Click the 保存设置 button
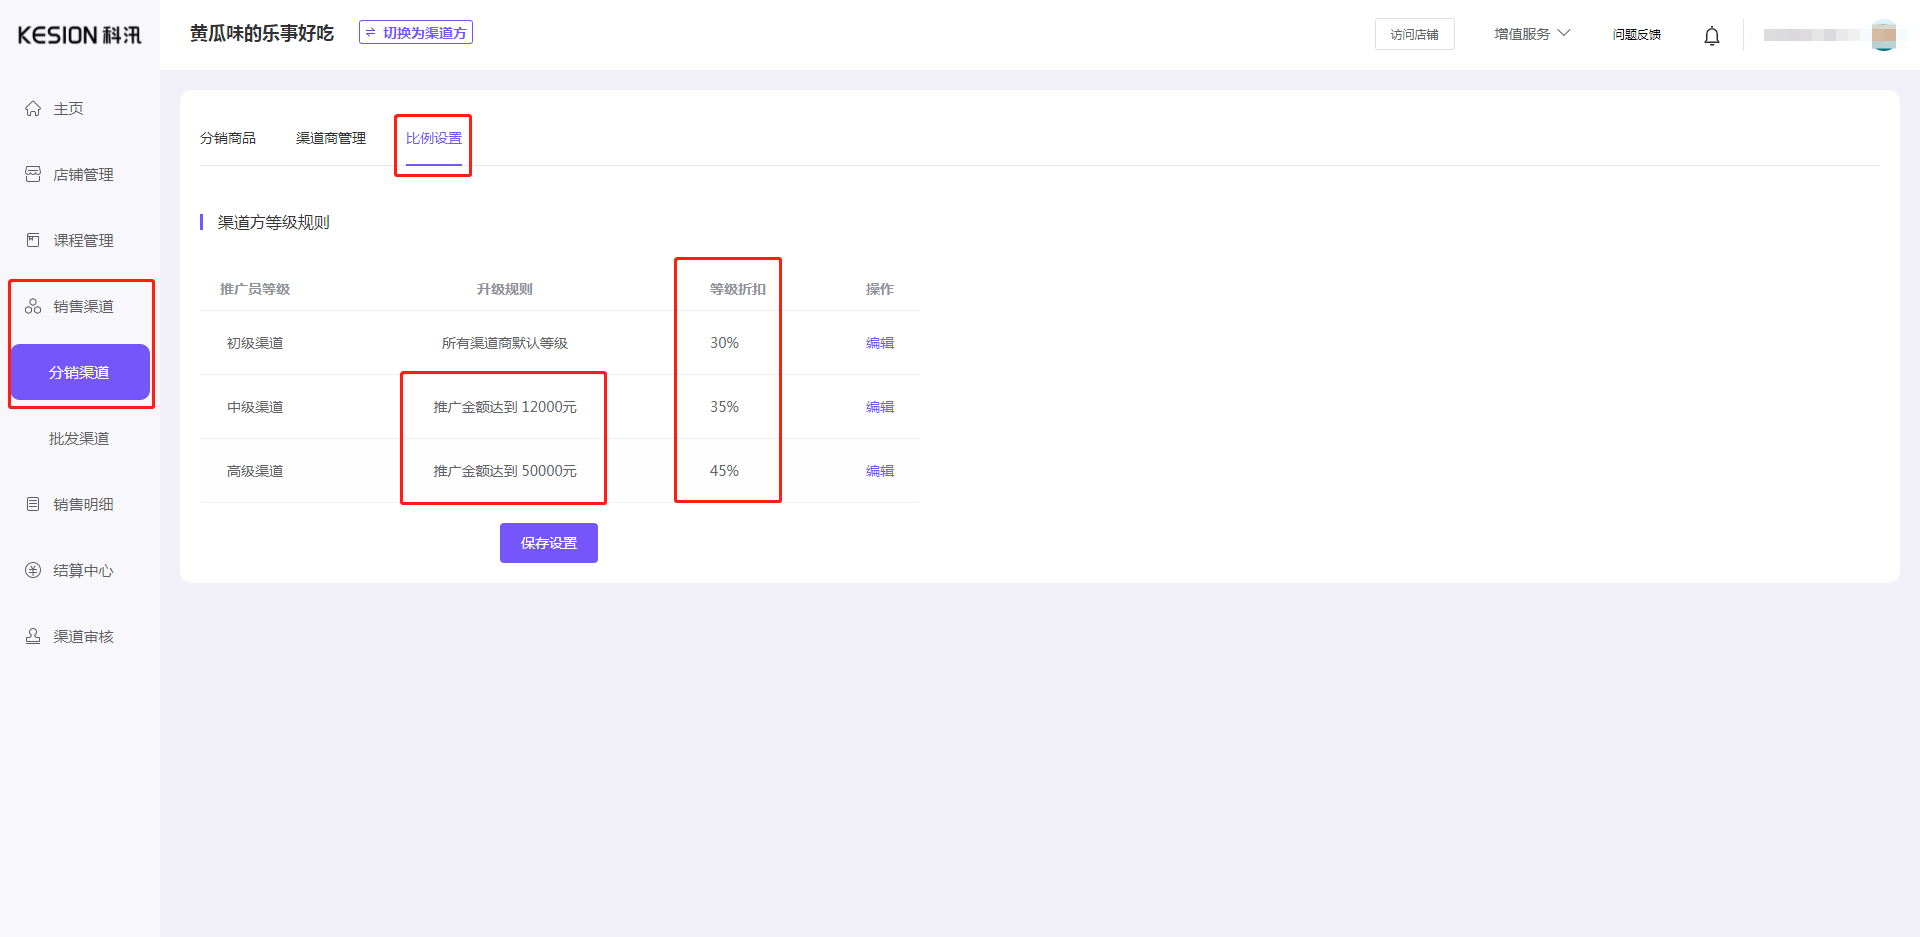 pyautogui.click(x=548, y=543)
